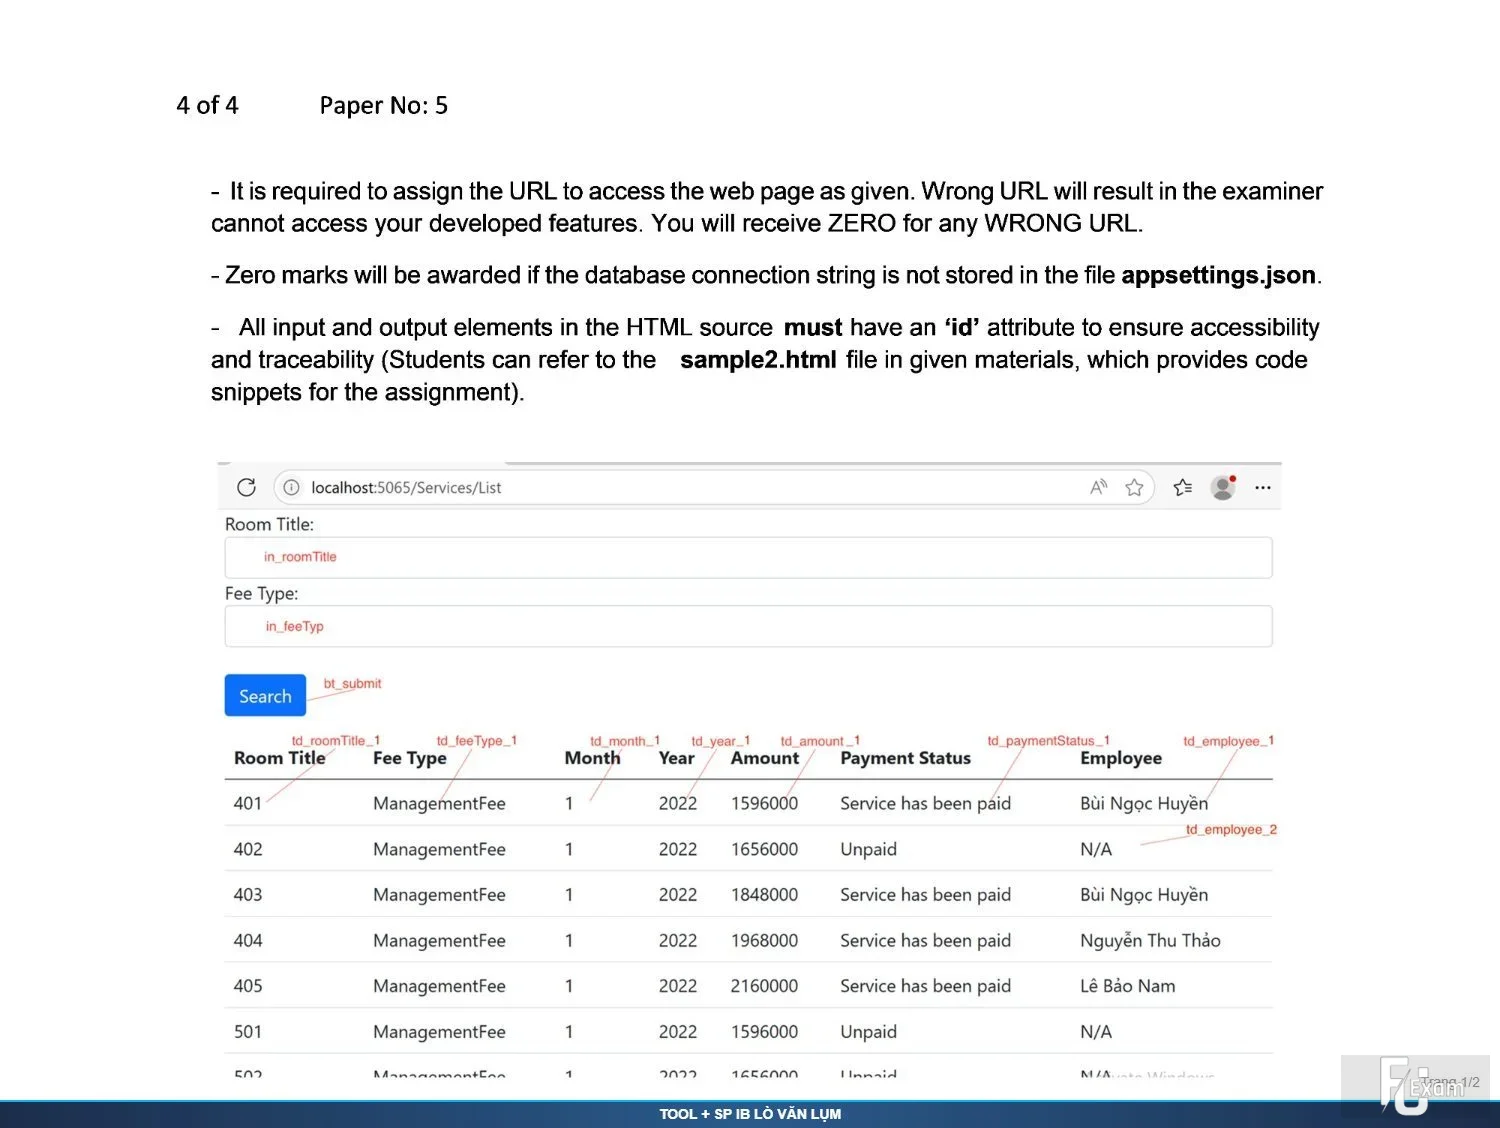Image resolution: width=1500 pixels, height=1128 pixels.
Task: Add this page to favorites with the star
Action: tap(1134, 487)
